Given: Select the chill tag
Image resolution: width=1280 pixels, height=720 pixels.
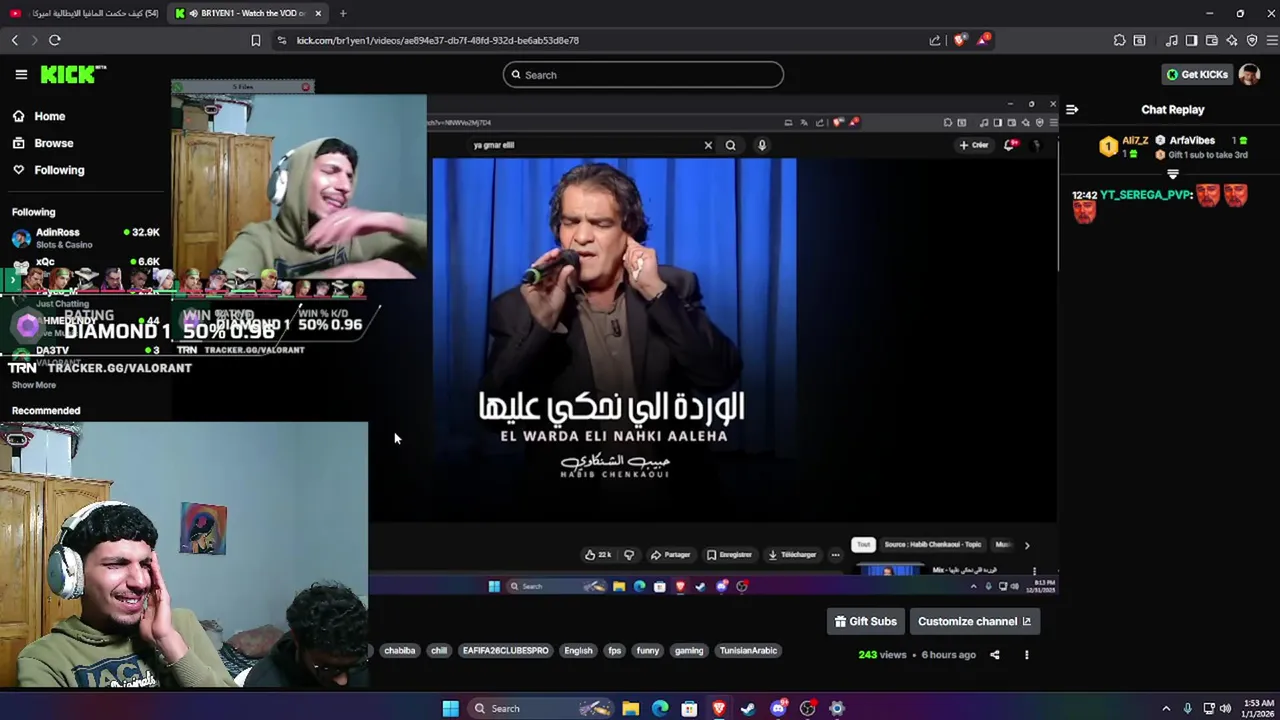Looking at the screenshot, I should (x=439, y=651).
